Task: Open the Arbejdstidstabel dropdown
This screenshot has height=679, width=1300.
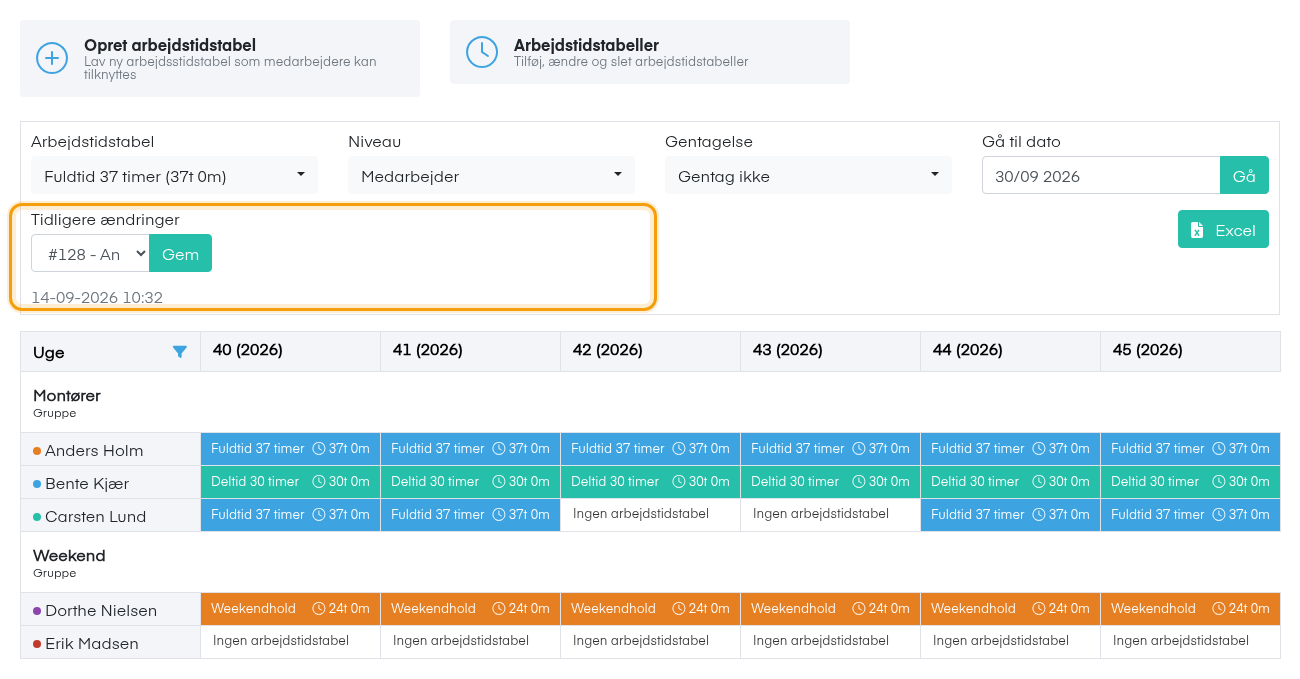Action: coord(174,176)
